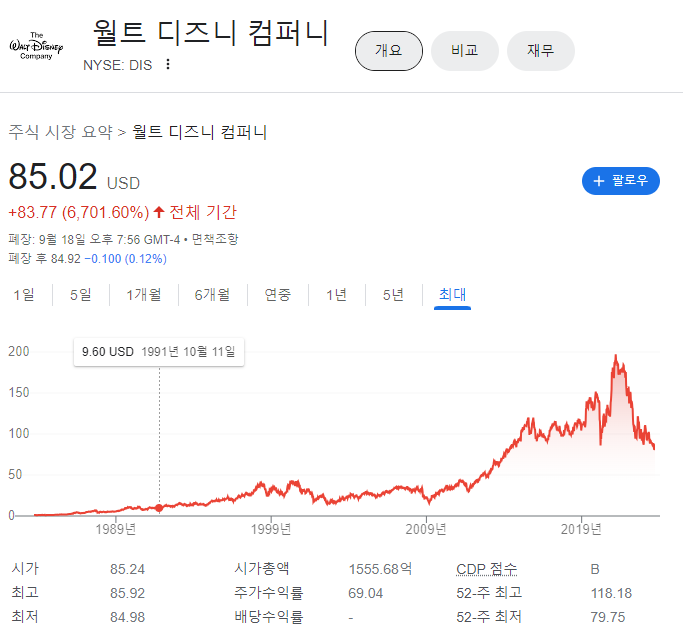
Task: Click the red marker dot on the chart
Action: click(x=159, y=508)
